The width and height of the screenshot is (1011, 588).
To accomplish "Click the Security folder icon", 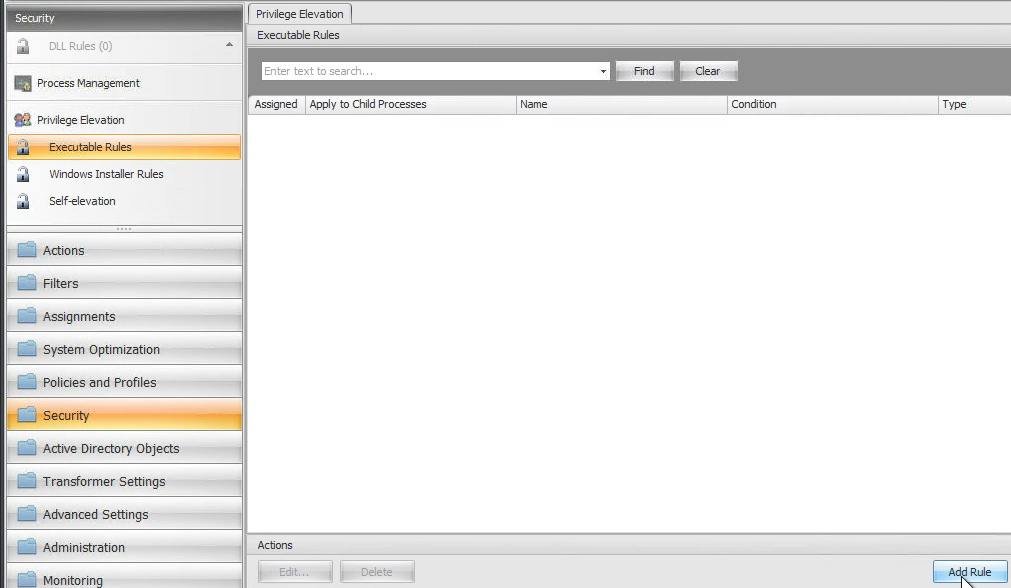I will pos(26,415).
